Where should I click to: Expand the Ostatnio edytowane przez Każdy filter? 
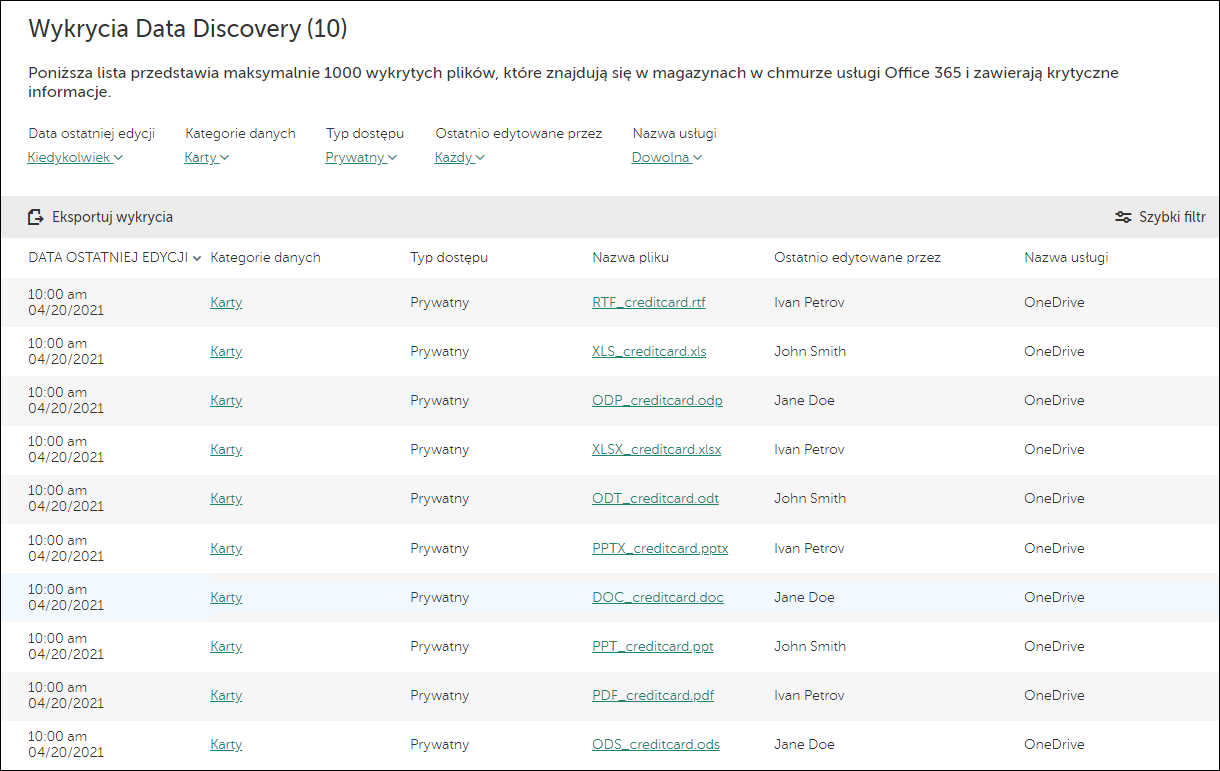(460, 157)
